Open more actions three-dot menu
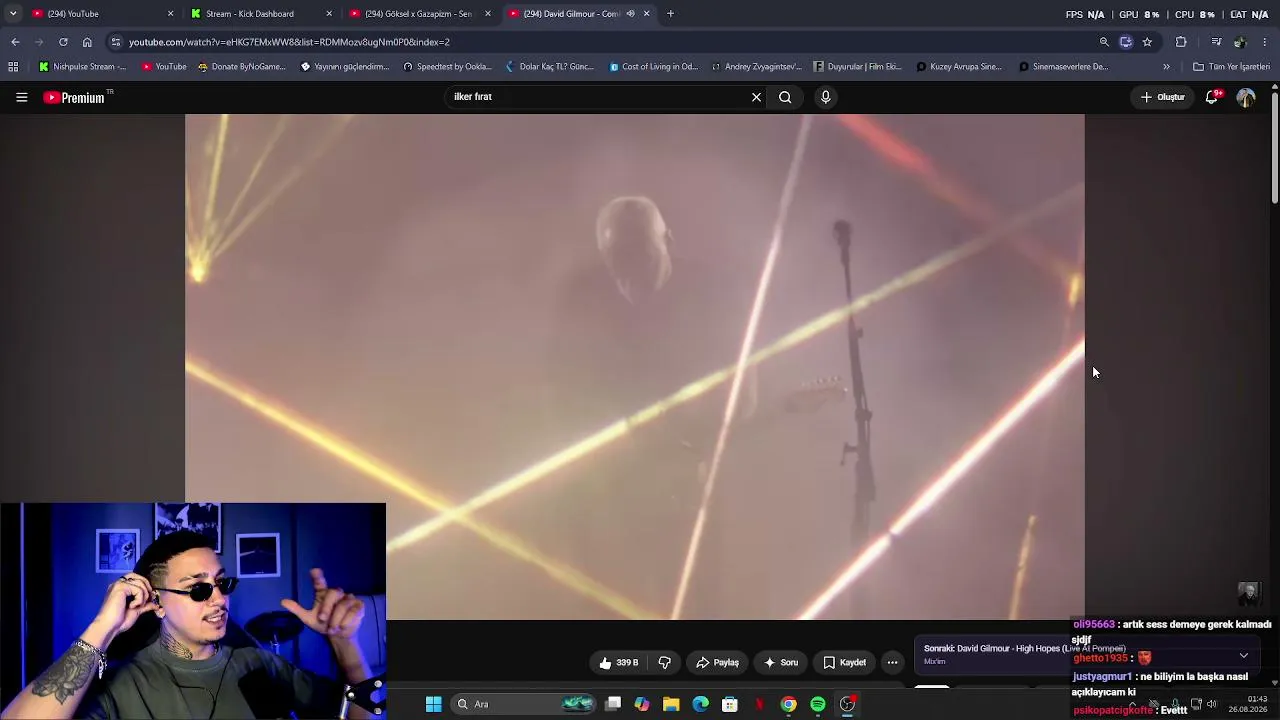Viewport: 1280px width, 720px height. (x=892, y=662)
